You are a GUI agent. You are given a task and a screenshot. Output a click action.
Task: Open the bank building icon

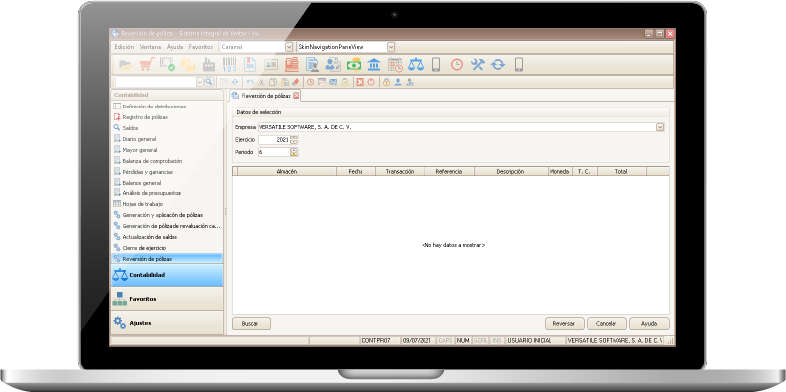(374, 65)
